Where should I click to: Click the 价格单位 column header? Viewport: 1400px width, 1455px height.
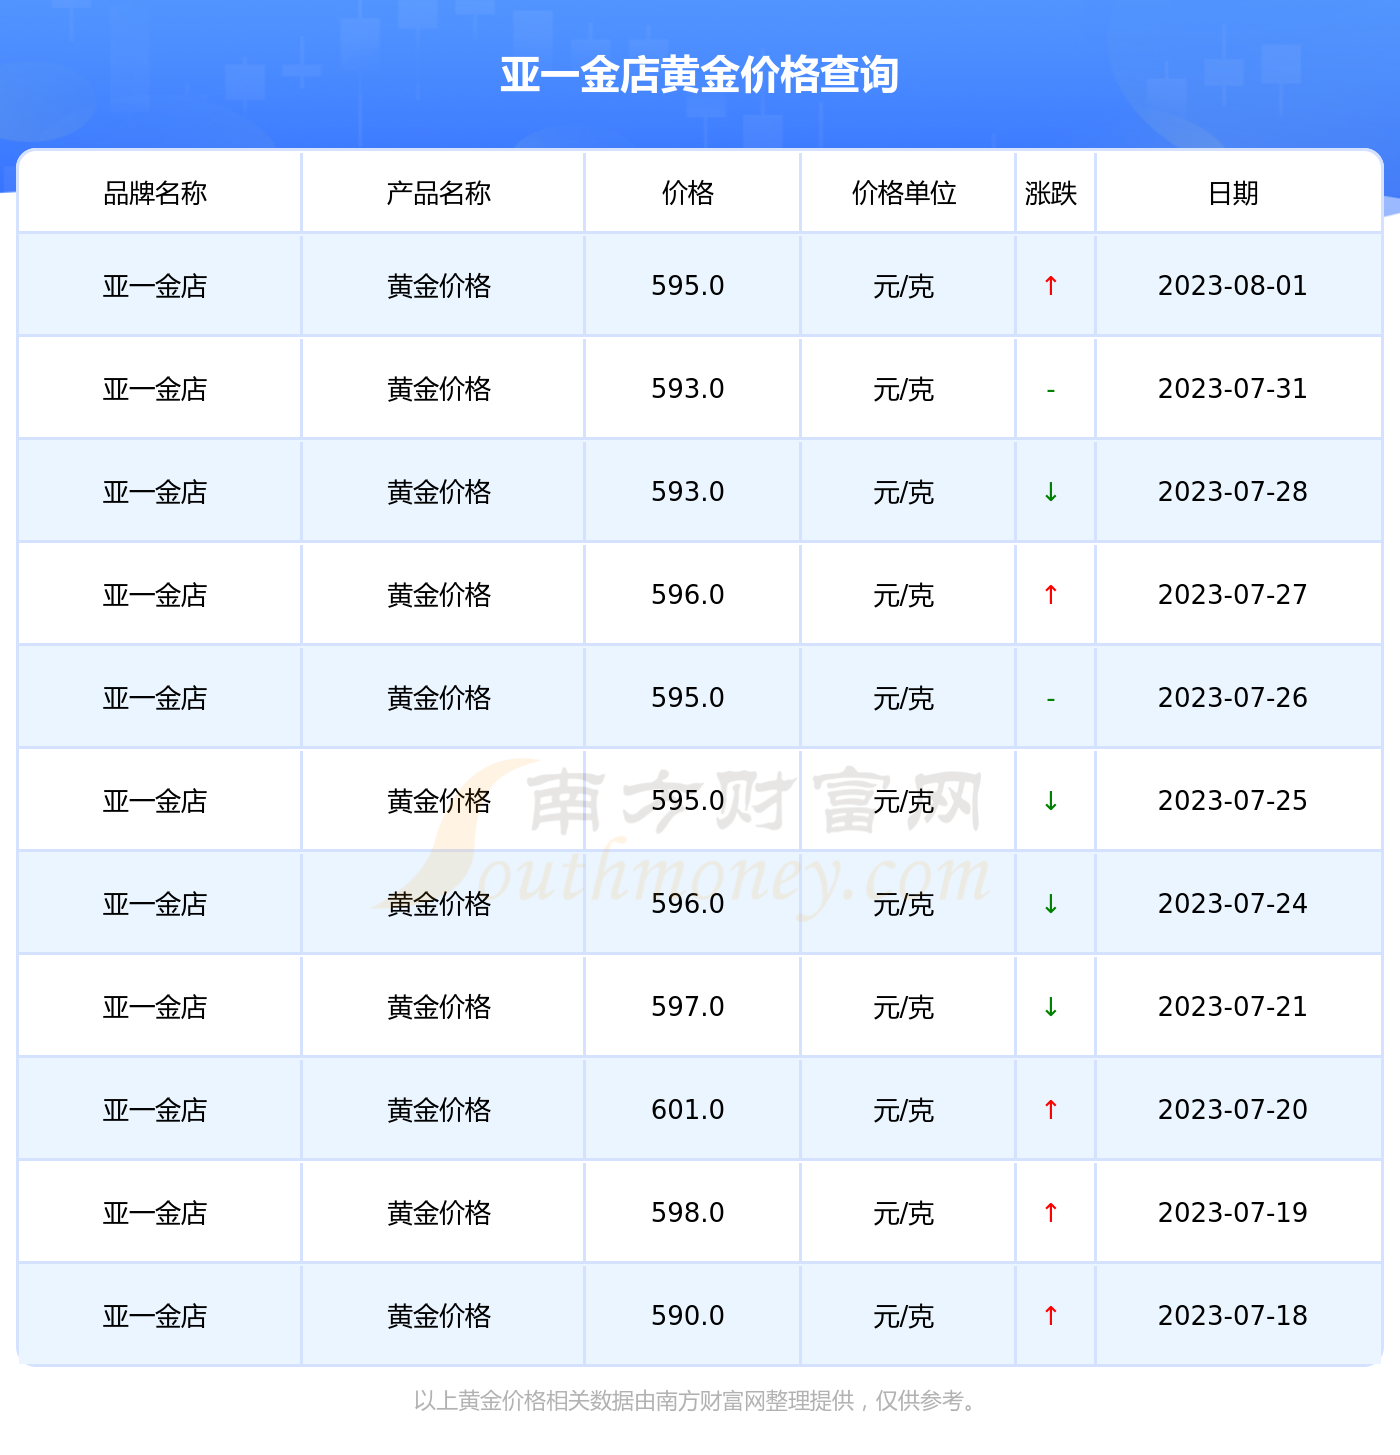[904, 193]
